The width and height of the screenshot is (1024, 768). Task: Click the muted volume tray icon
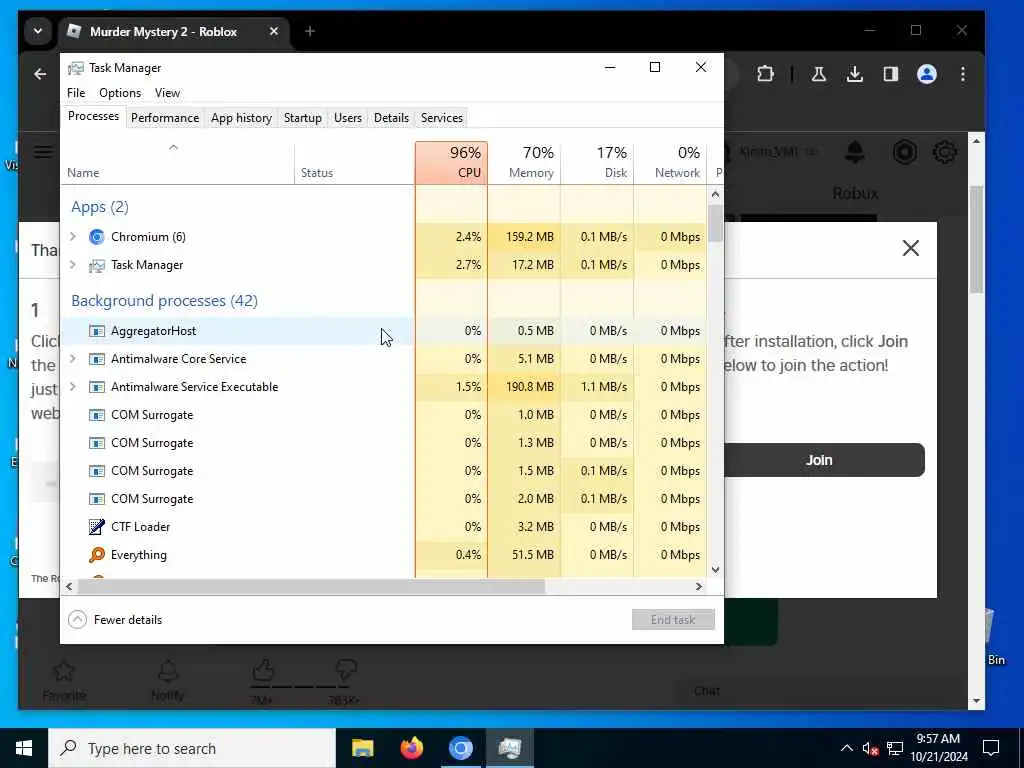click(x=869, y=748)
